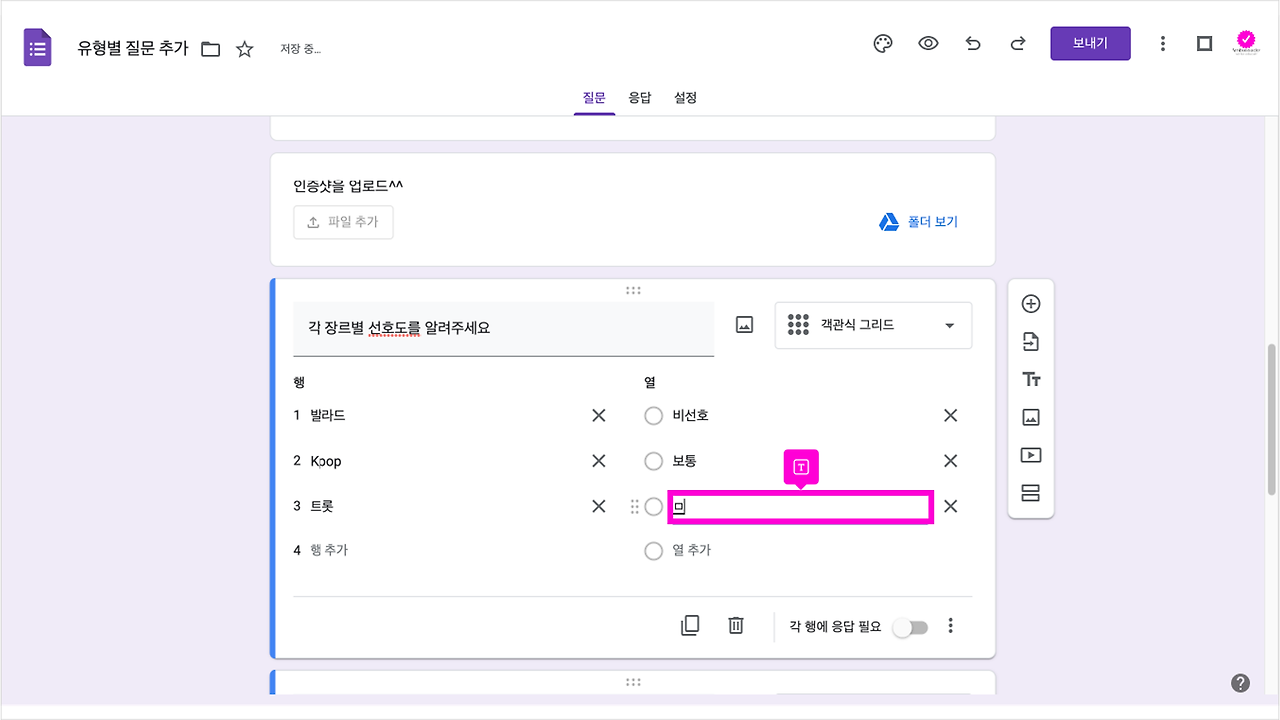Add a title and description block
Image resolution: width=1280 pixels, height=720 pixels.
(1031, 379)
